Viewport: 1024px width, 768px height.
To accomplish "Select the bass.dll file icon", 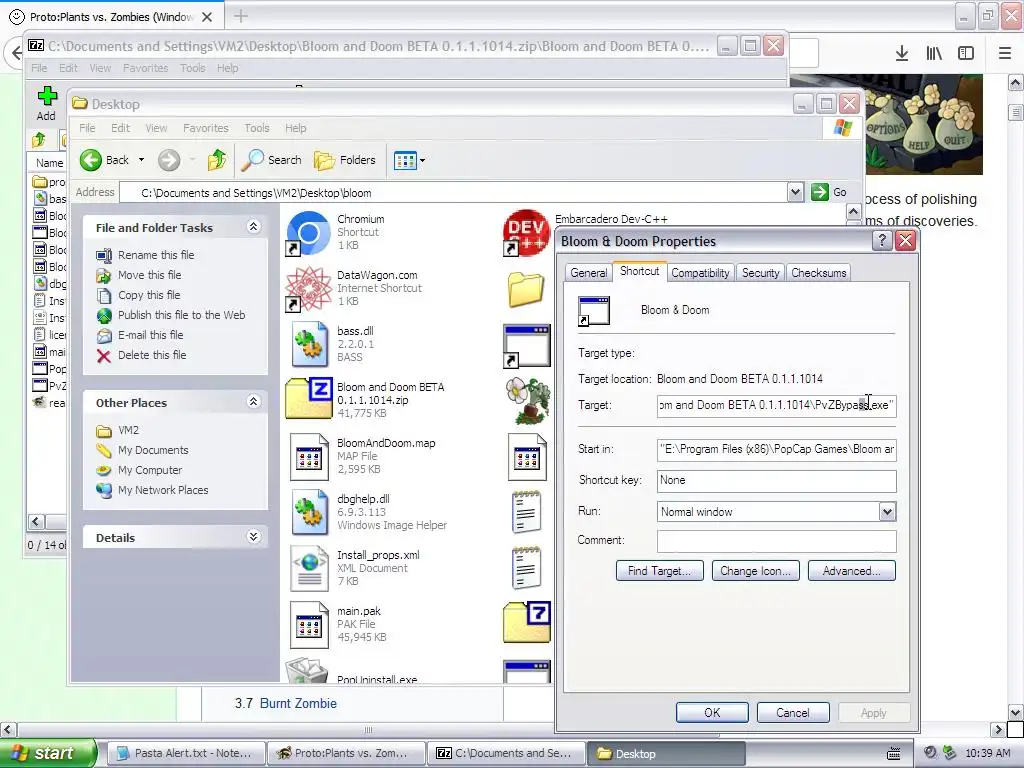I will 308,344.
